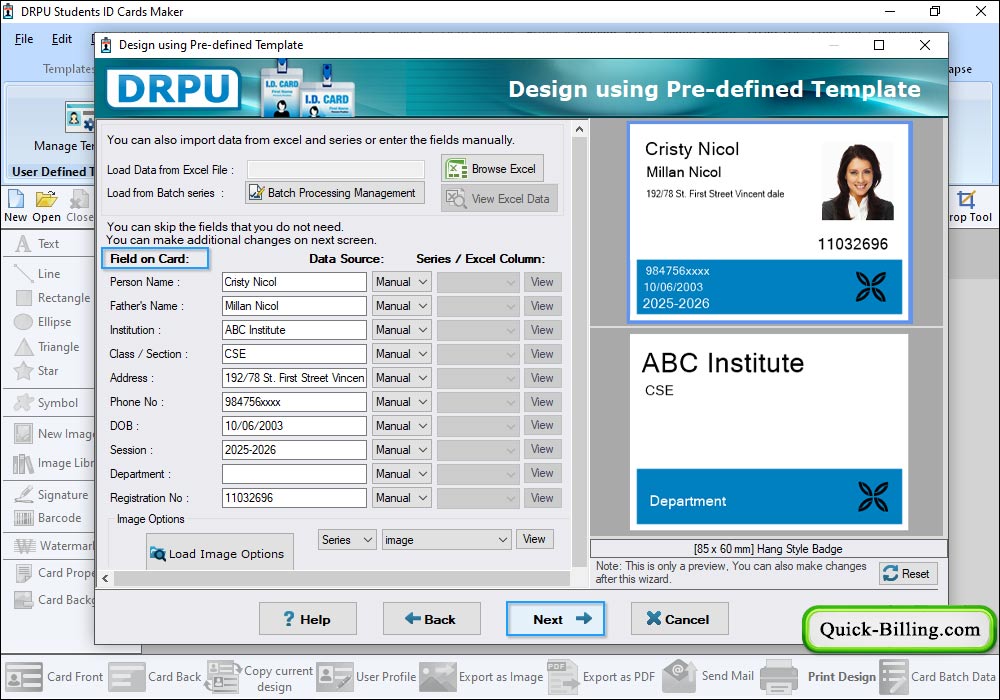
Task: Open Department data source dropdown
Action: click(x=401, y=474)
